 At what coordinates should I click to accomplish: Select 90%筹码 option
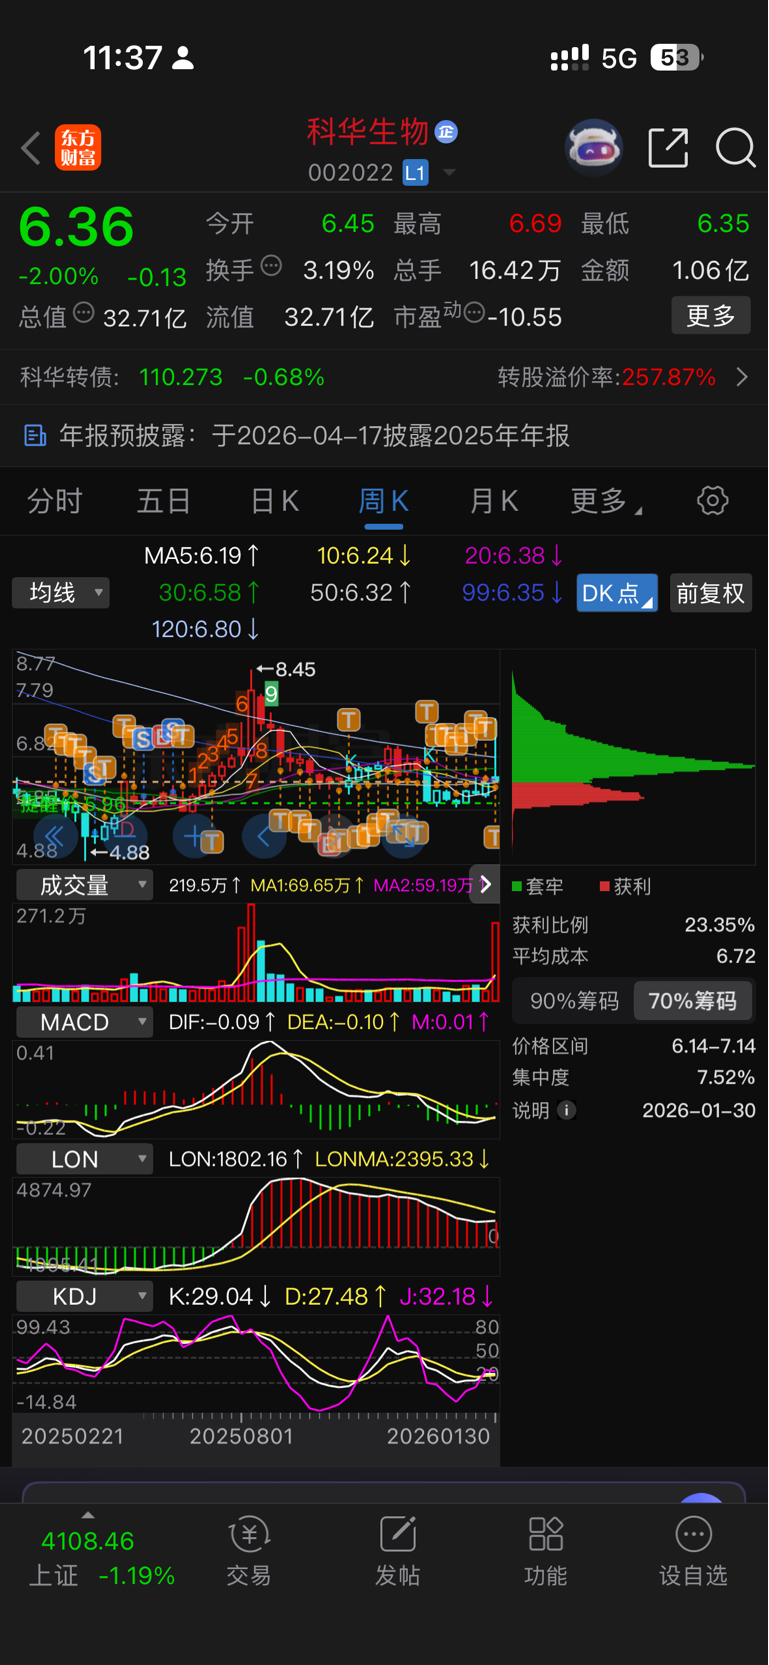[x=574, y=1001]
